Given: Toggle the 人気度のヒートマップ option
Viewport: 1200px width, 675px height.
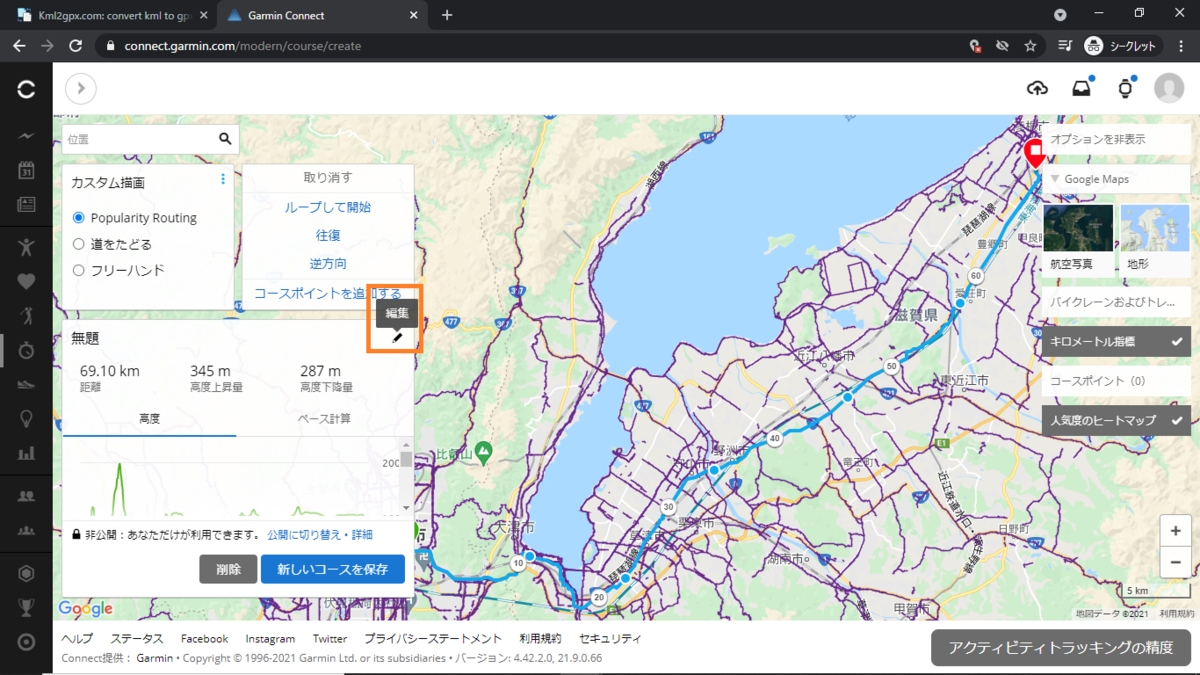Looking at the screenshot, I should 1116,420.
